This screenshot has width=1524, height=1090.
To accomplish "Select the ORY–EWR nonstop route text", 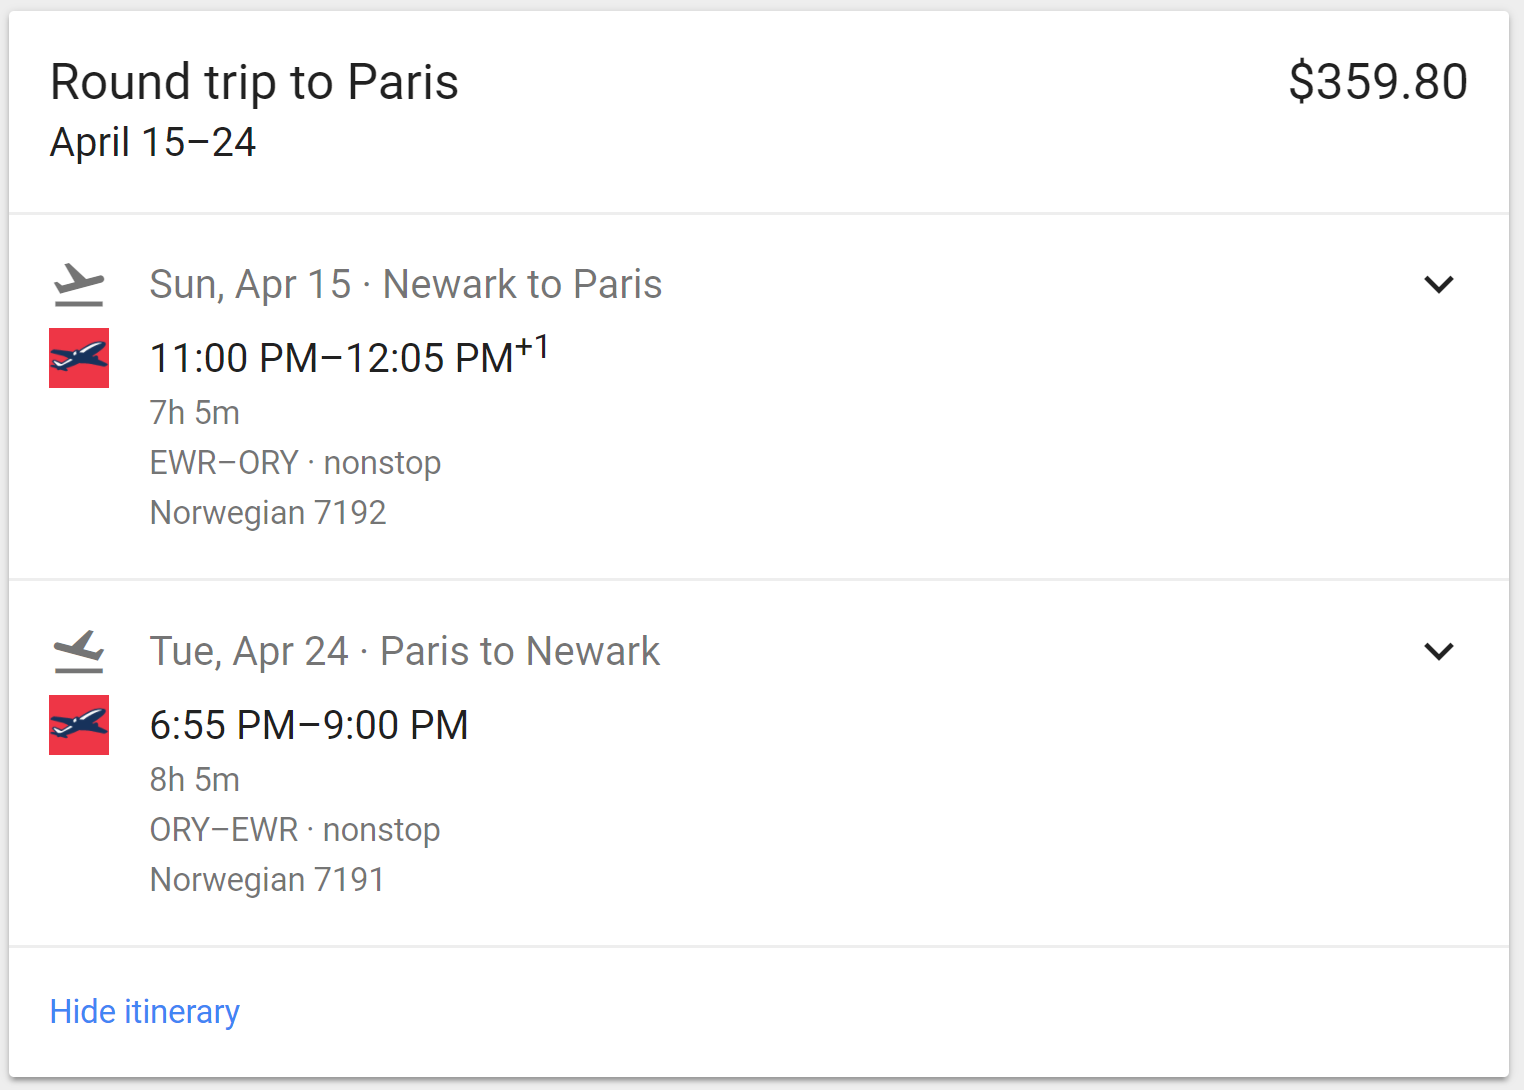I will coord(295,830).
